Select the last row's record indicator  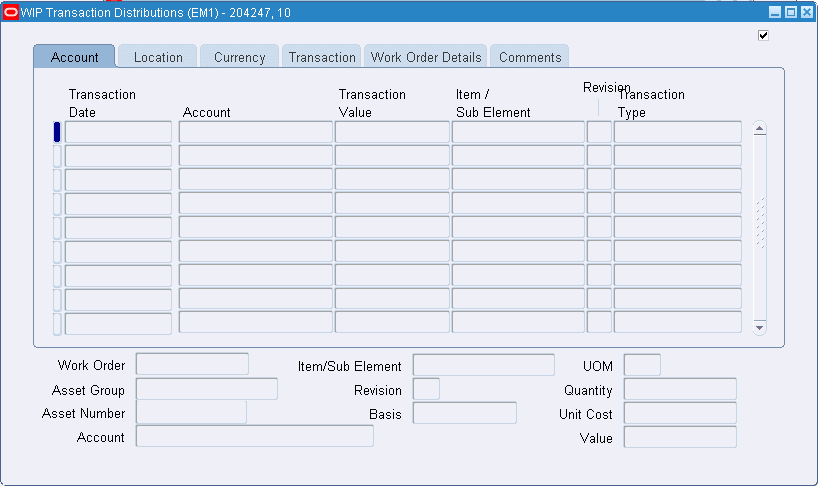coord(57,324)
